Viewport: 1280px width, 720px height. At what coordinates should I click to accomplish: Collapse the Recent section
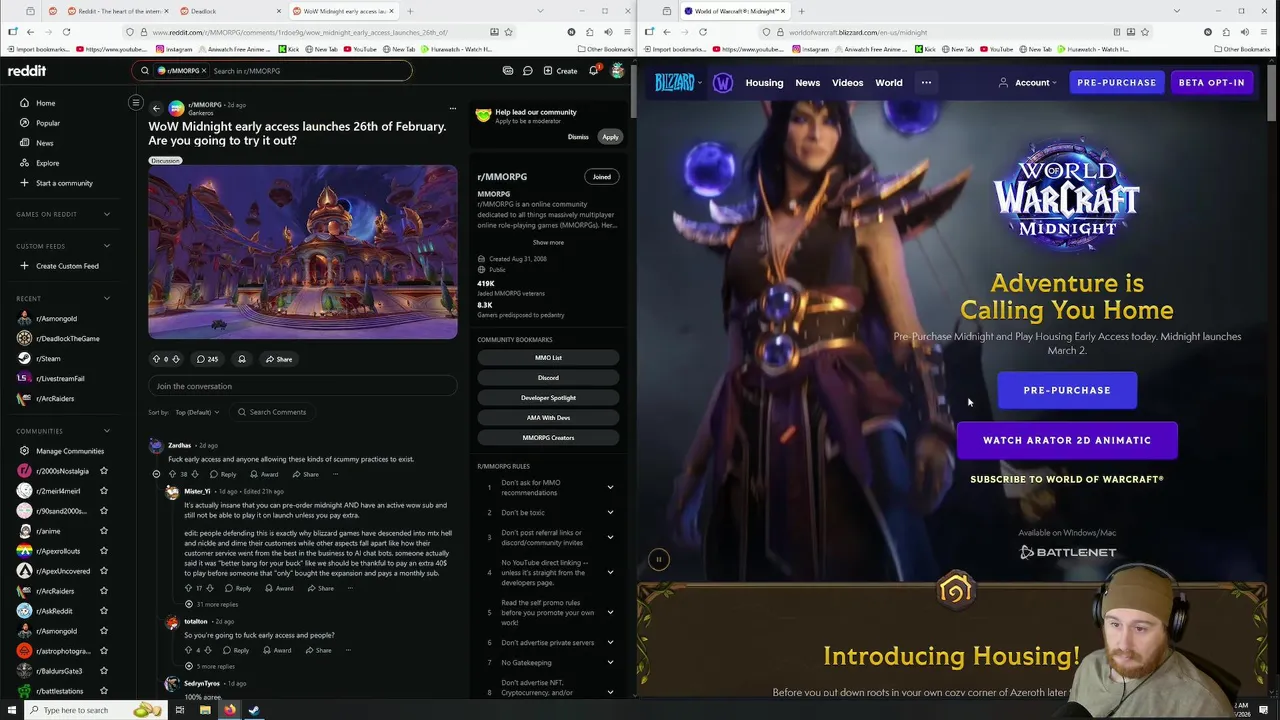point(107,298)
